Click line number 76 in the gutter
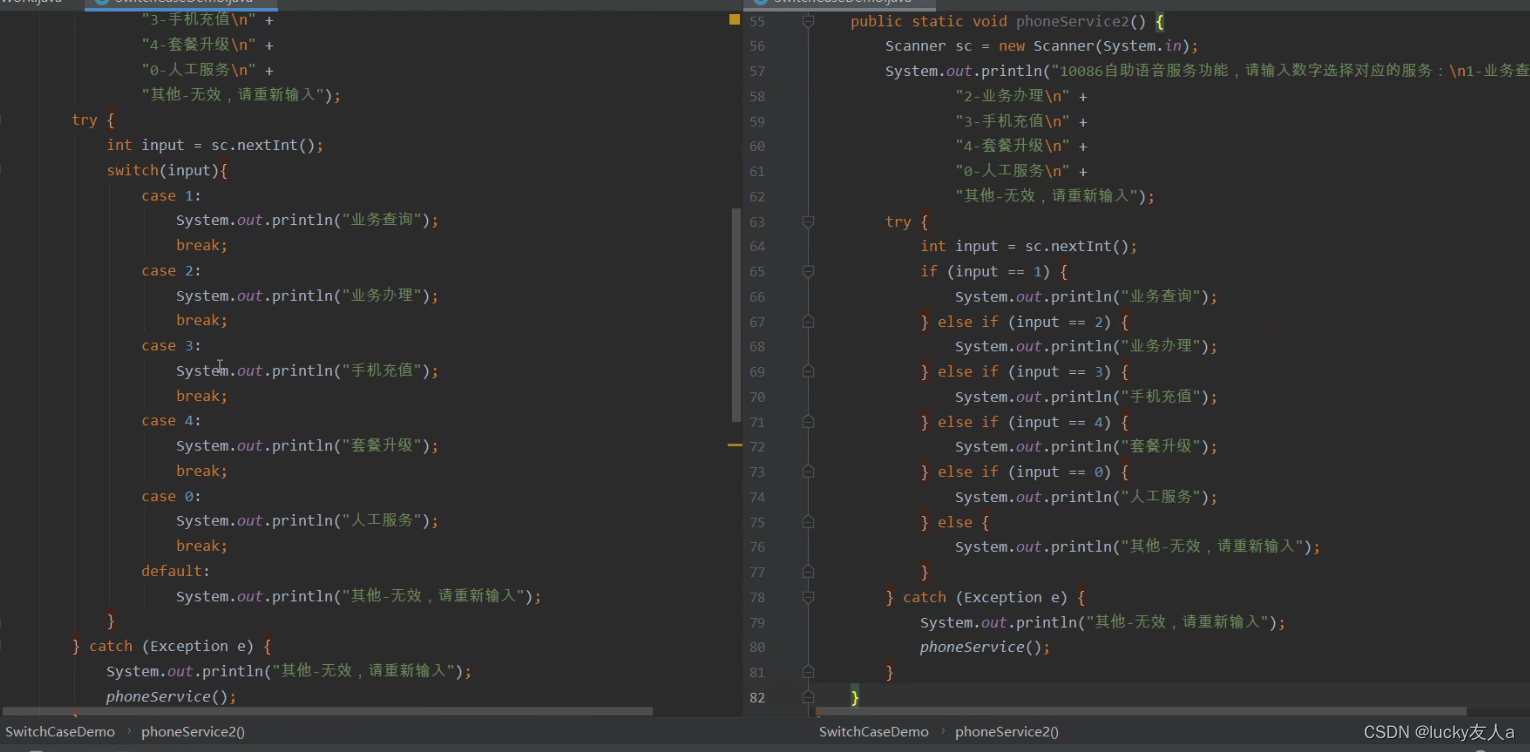 pos(756,547)
